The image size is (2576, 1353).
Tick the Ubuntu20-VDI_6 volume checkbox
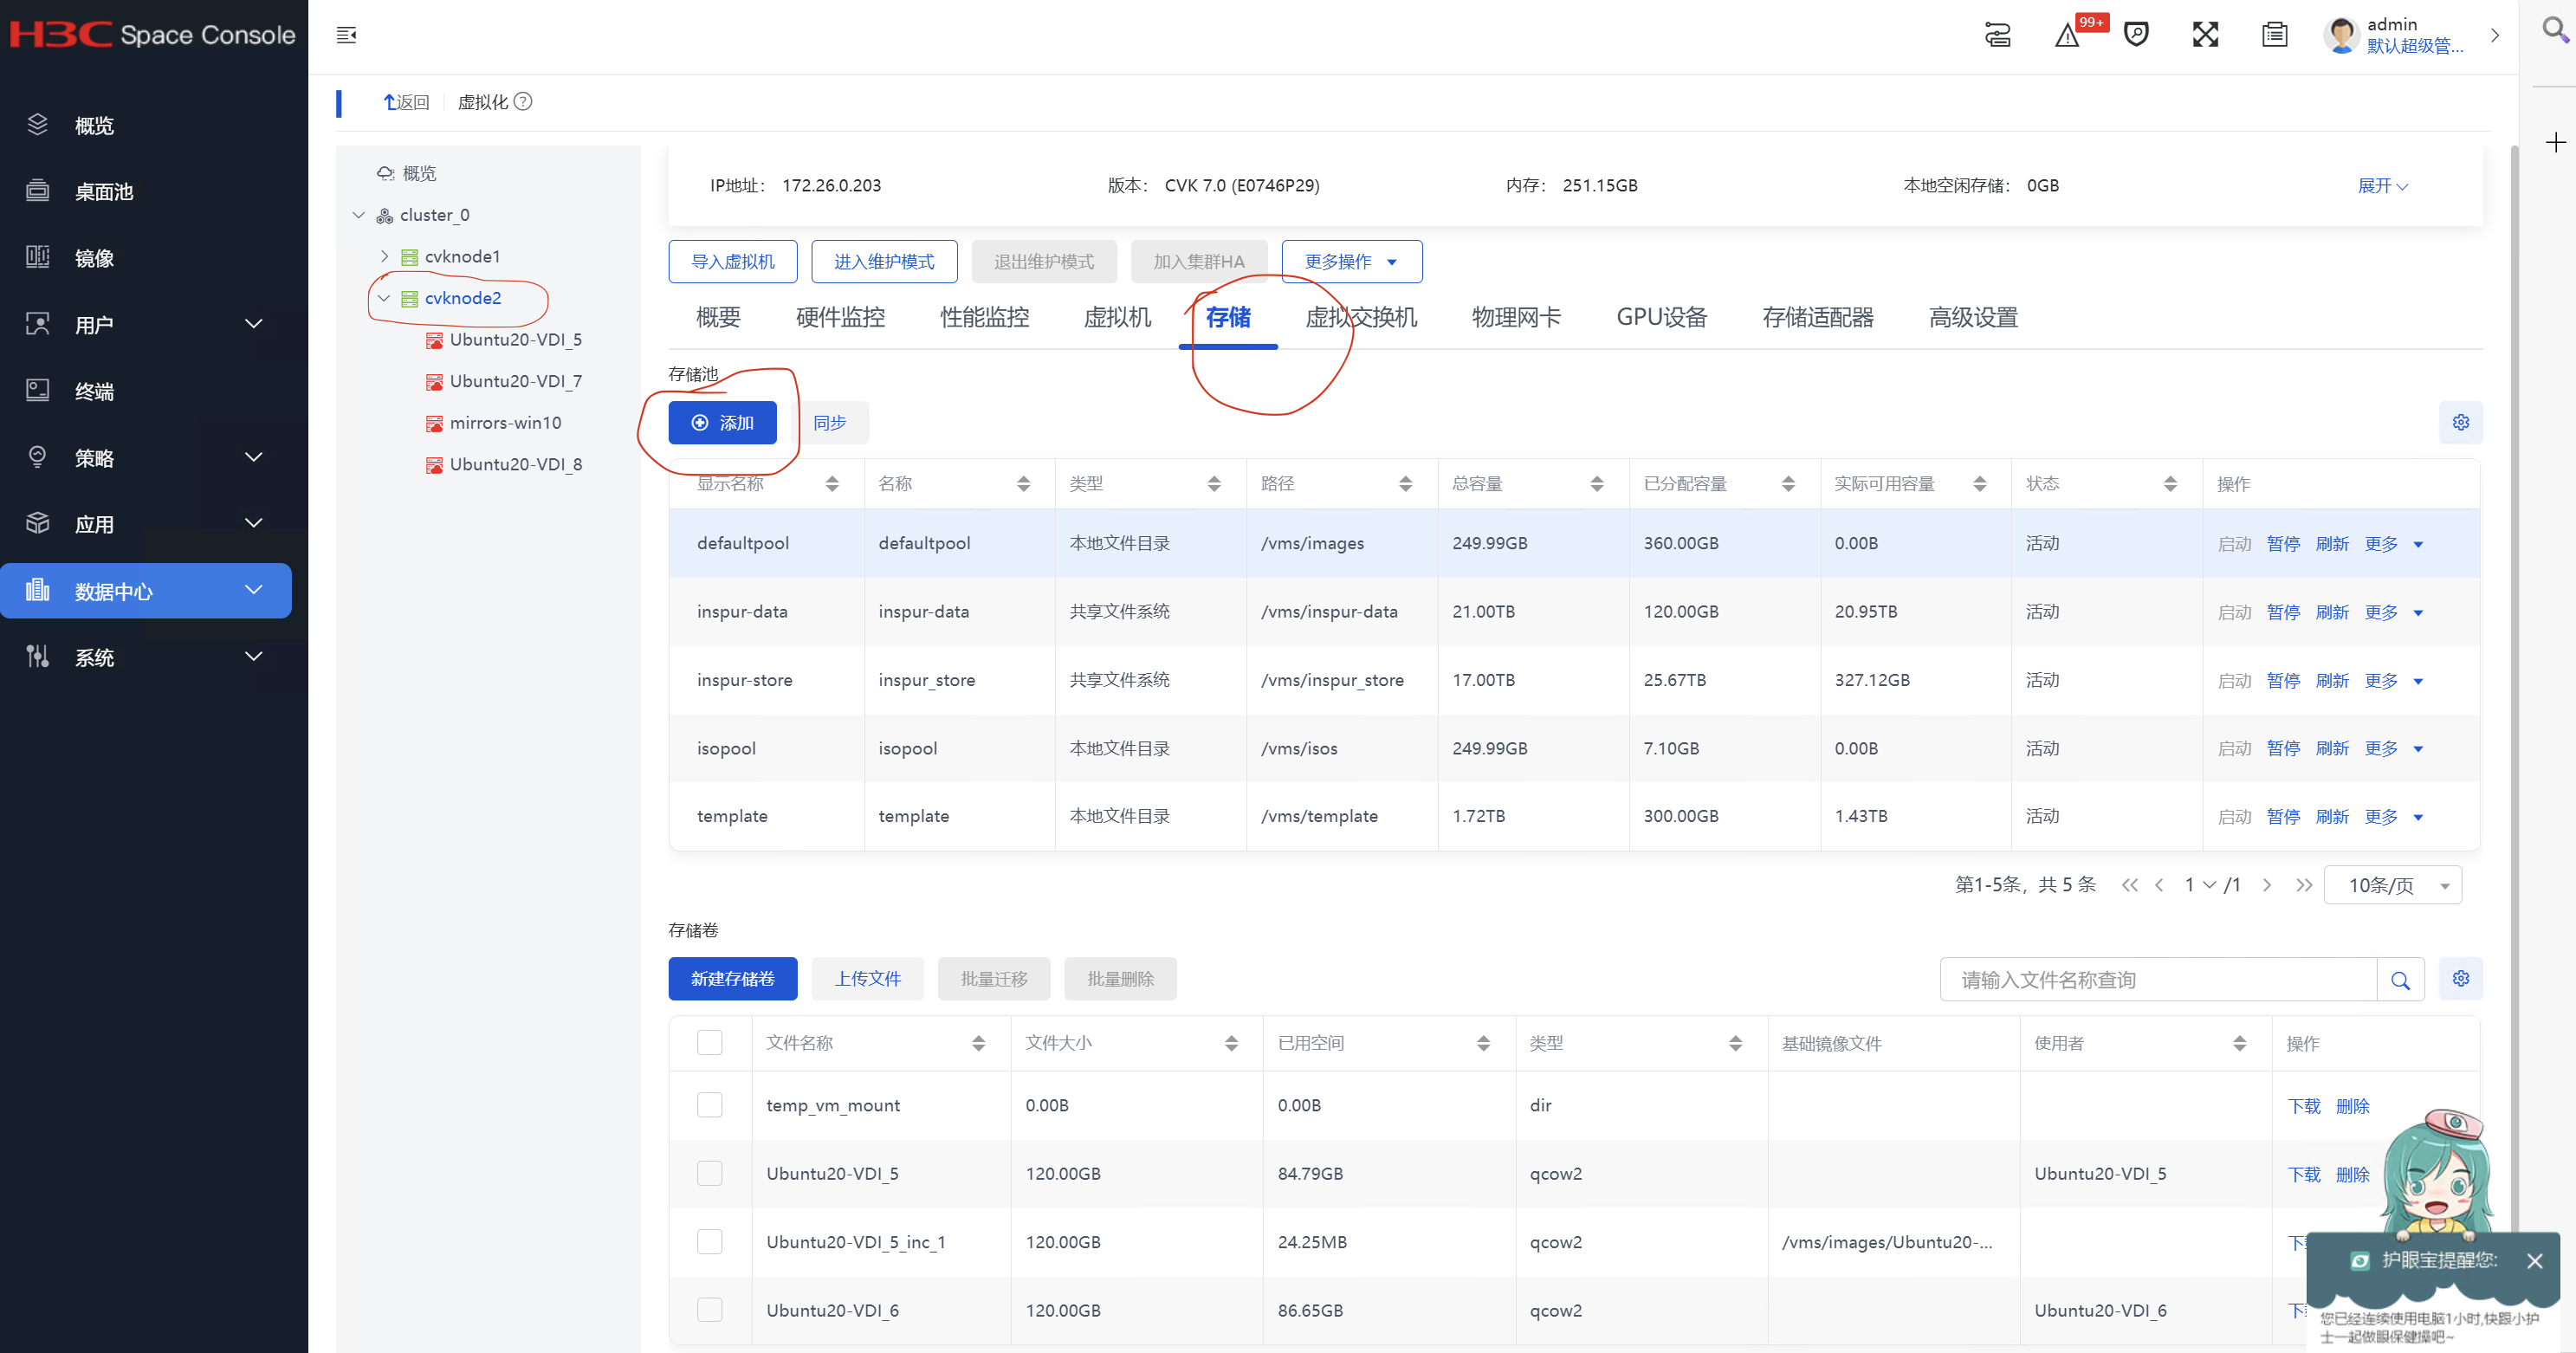(709, 1310)
